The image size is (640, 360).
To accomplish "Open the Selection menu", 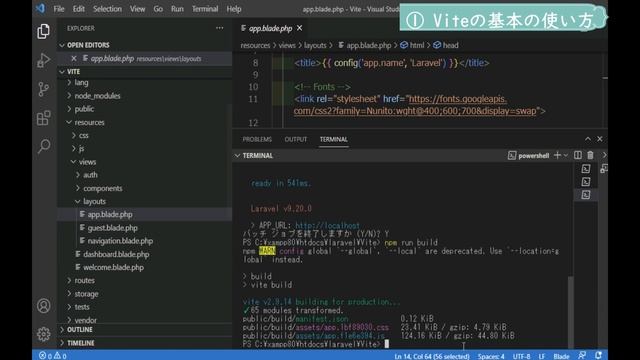I will point(107,9).
